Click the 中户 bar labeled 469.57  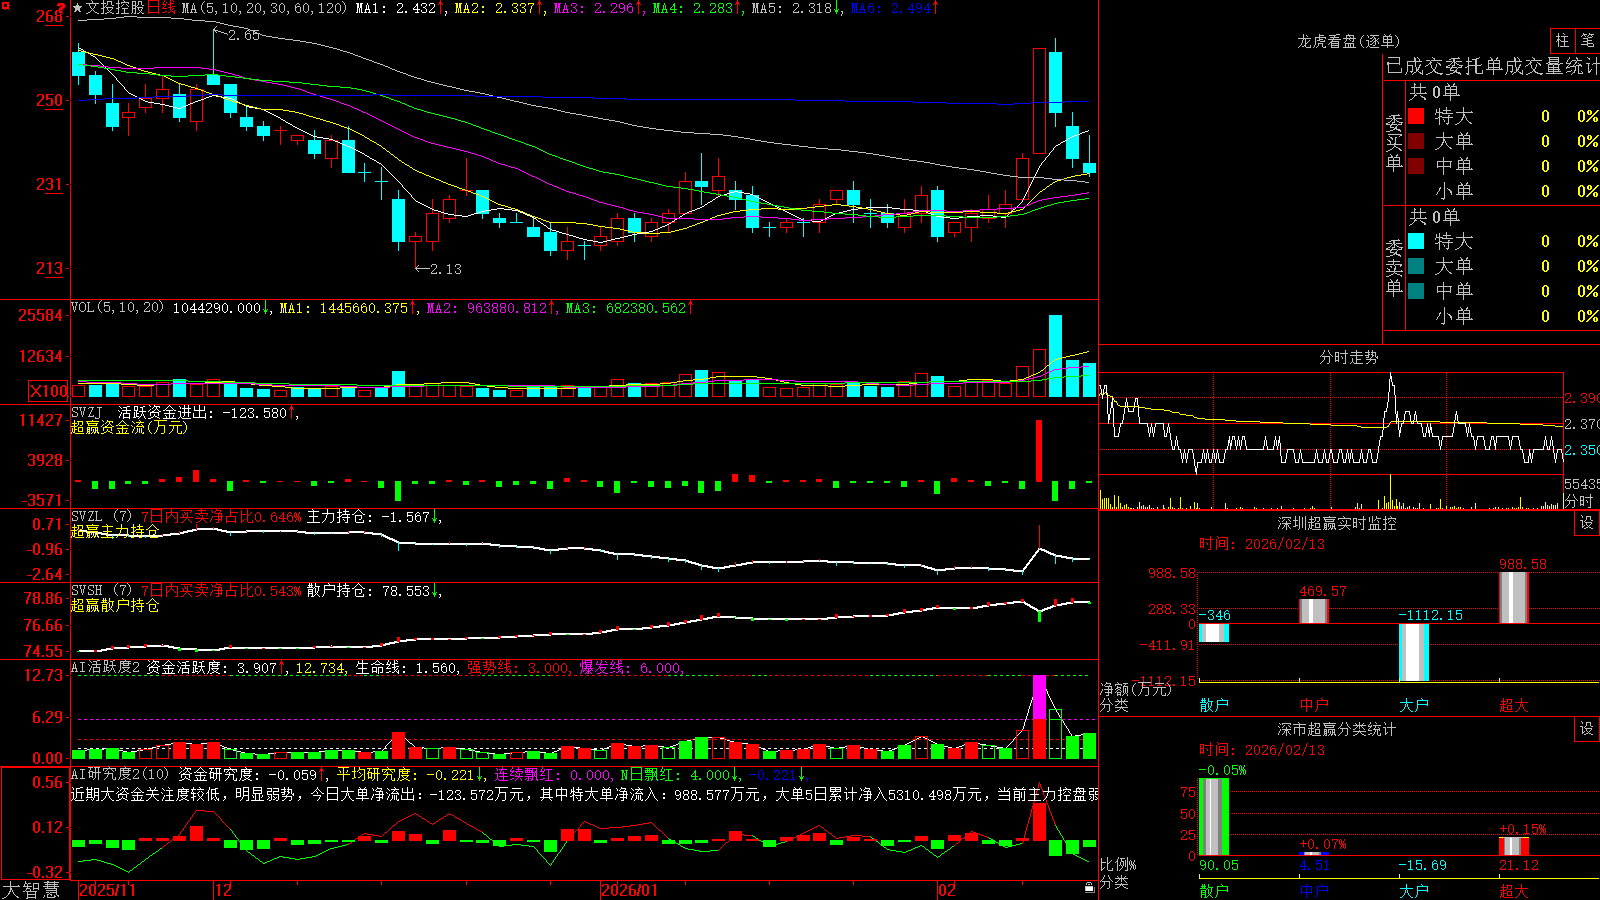[1314, 611]
